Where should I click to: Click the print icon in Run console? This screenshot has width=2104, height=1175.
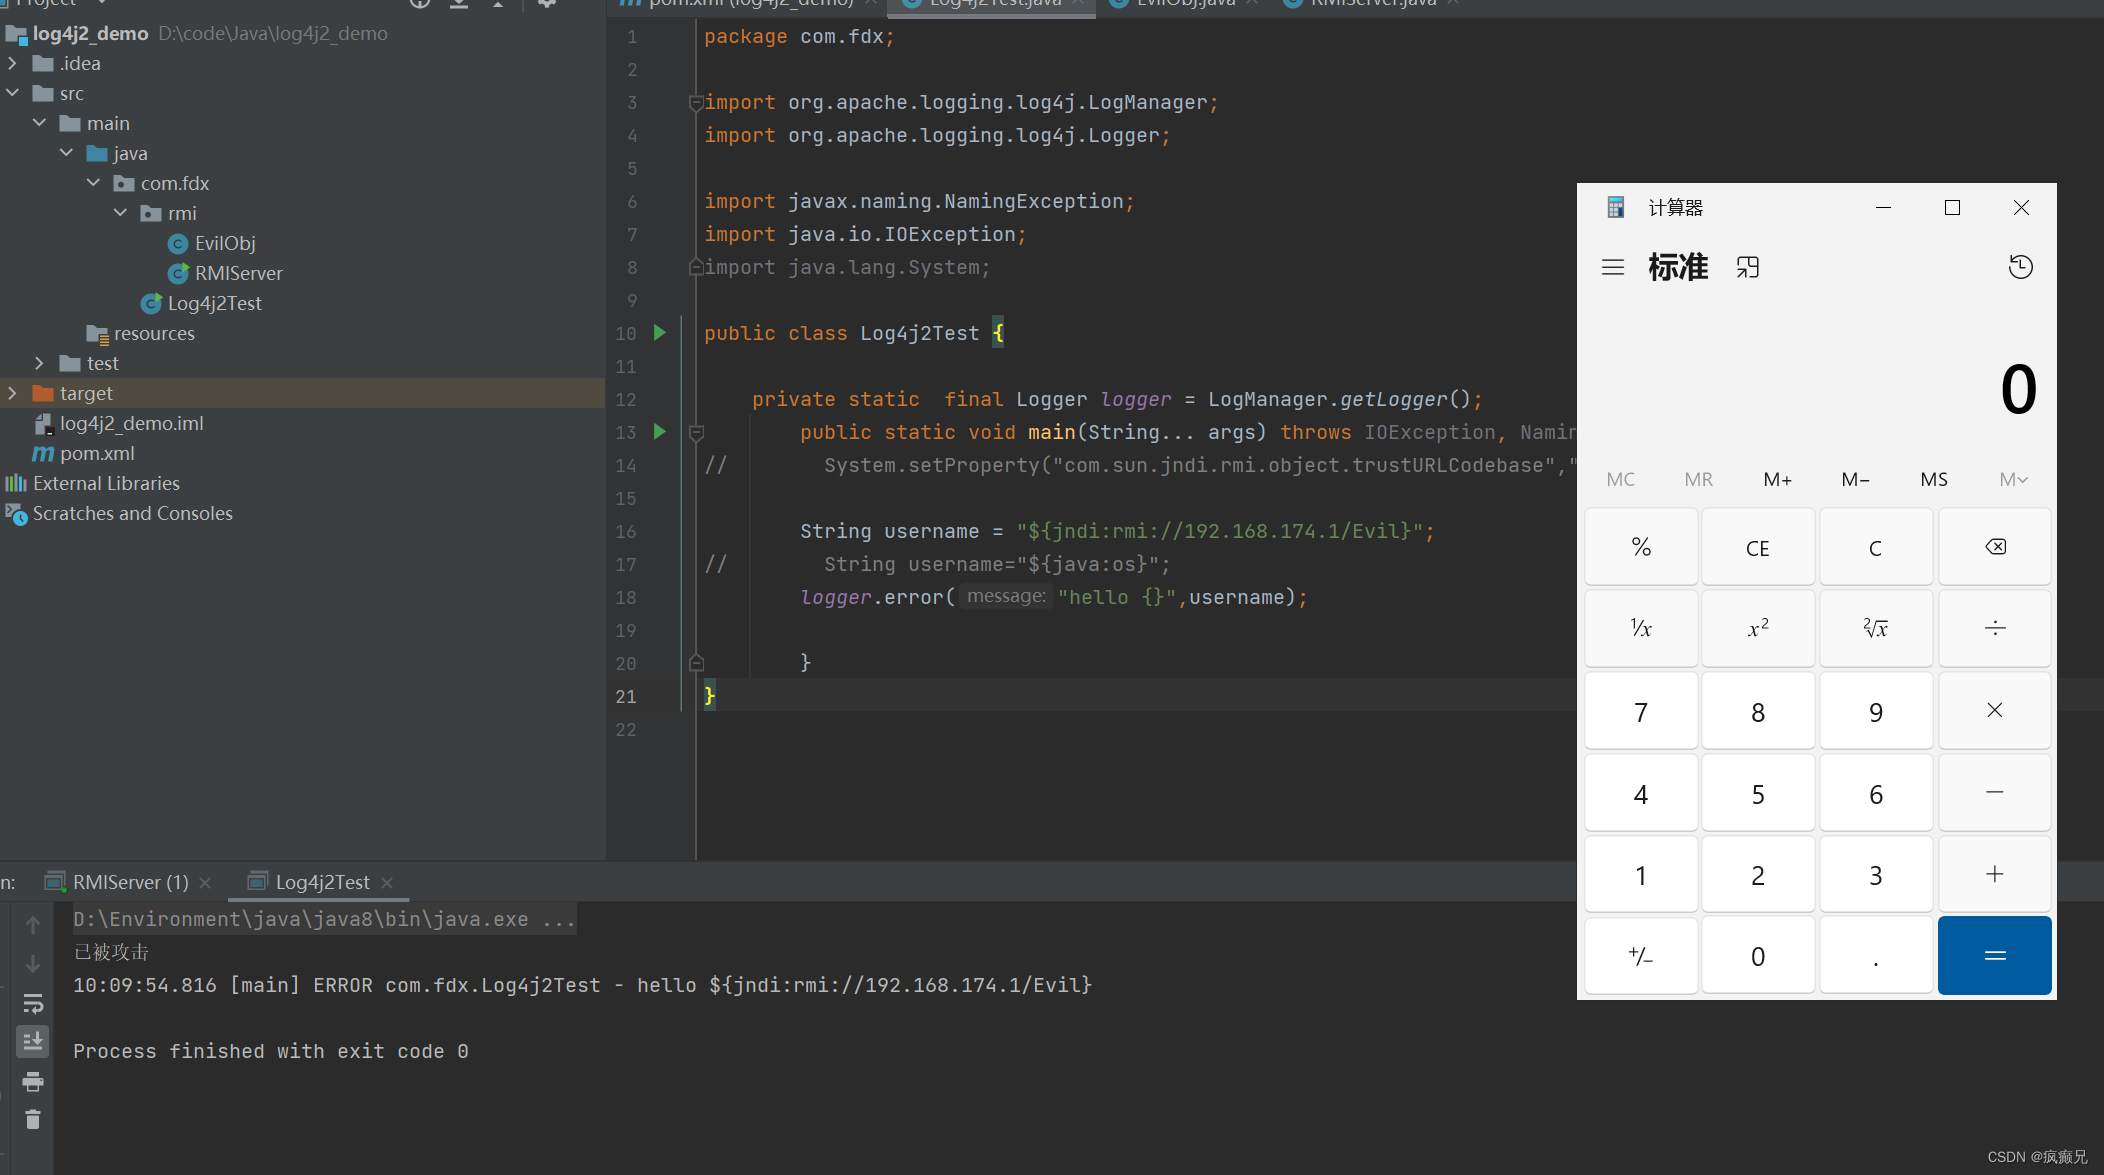point(33,1081)
